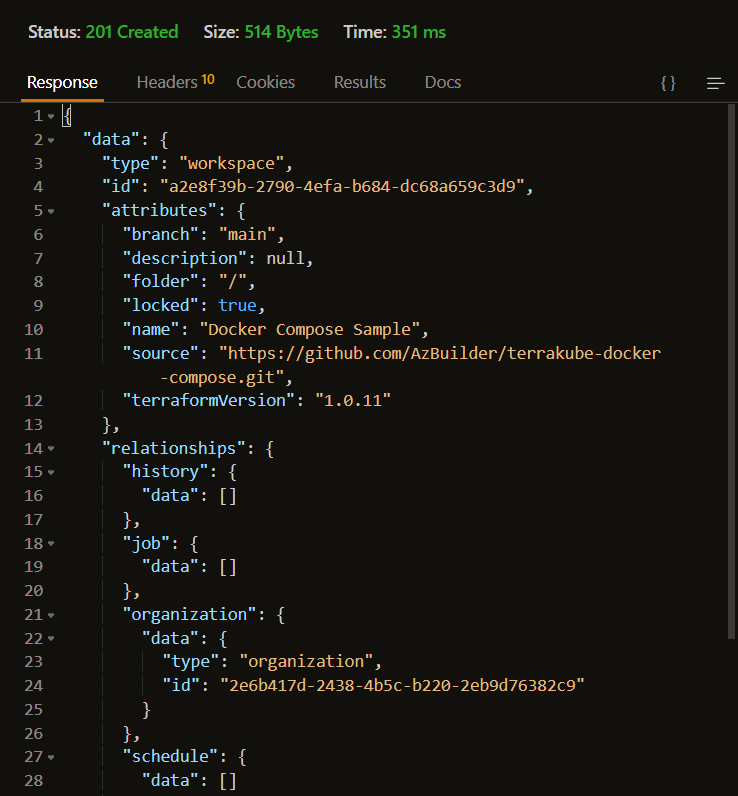Collapse the "schedule" object on line 27
The width and height of the screenshot is (738, 796).
(51, 757)
